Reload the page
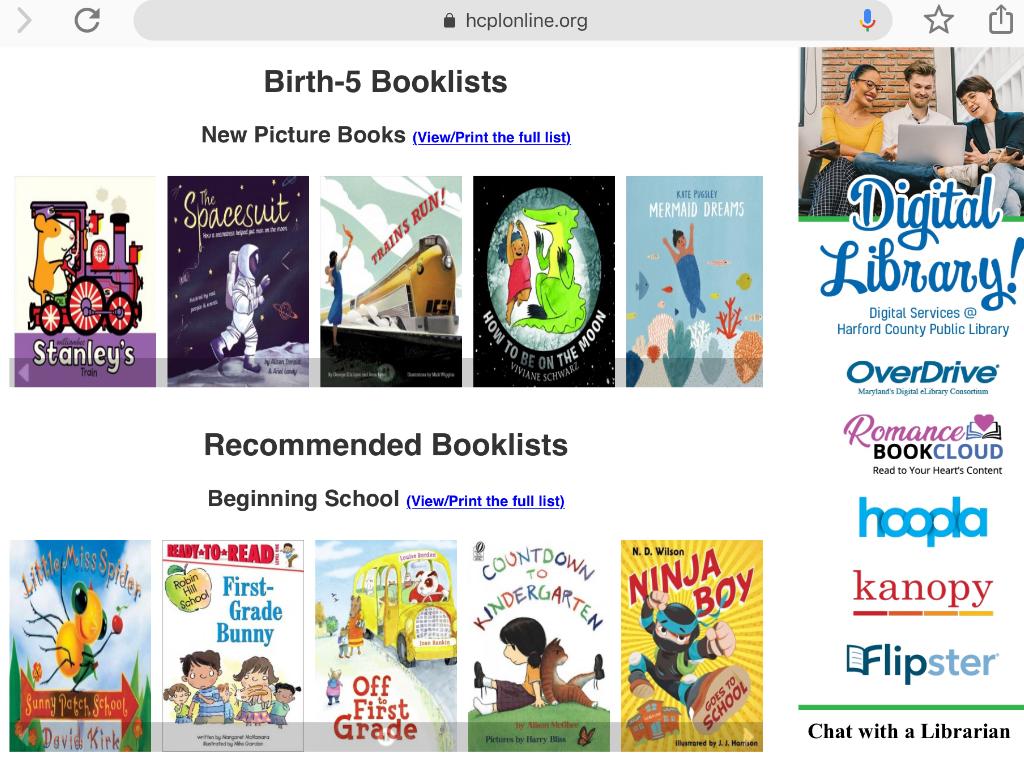Image resolution: width=1024 pixels, height=768 pixels. [x=87, y=20]
